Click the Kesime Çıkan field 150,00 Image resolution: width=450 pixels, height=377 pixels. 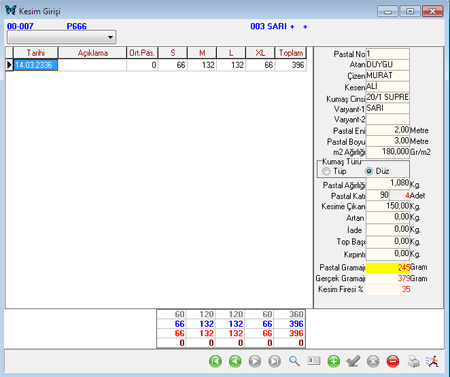[387, 206]
